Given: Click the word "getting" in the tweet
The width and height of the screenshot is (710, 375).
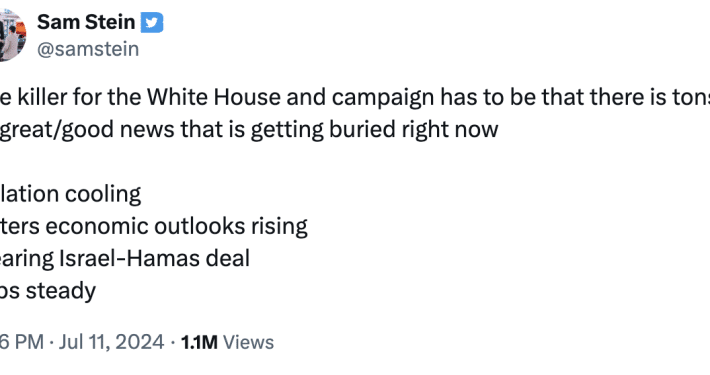Looking at the screenshot, I should pyautogui.click(x=287, y=130).
